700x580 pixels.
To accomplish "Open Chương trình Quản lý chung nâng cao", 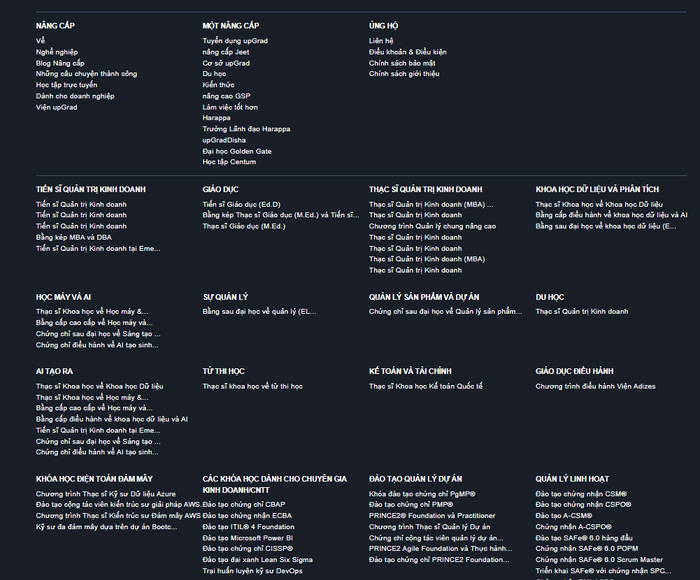I will (x=432, y=226).
